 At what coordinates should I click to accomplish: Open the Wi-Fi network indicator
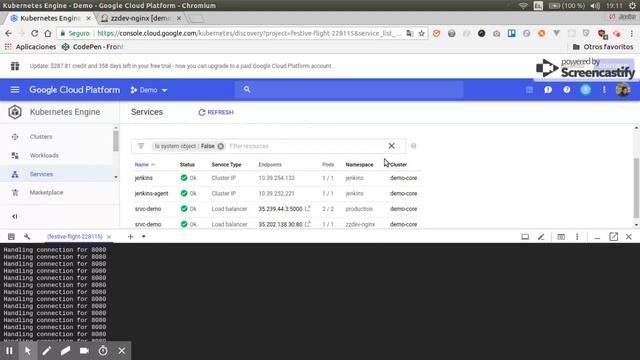click(x=523, y=6)
